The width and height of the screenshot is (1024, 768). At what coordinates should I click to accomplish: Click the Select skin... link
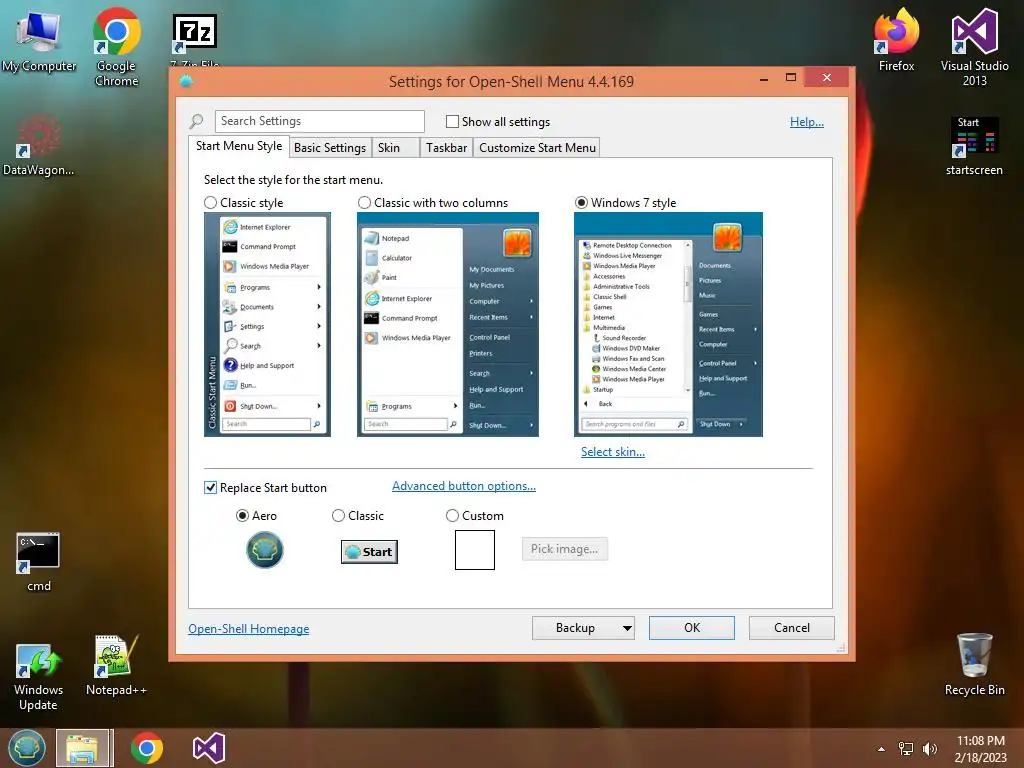tap(613, 452)
